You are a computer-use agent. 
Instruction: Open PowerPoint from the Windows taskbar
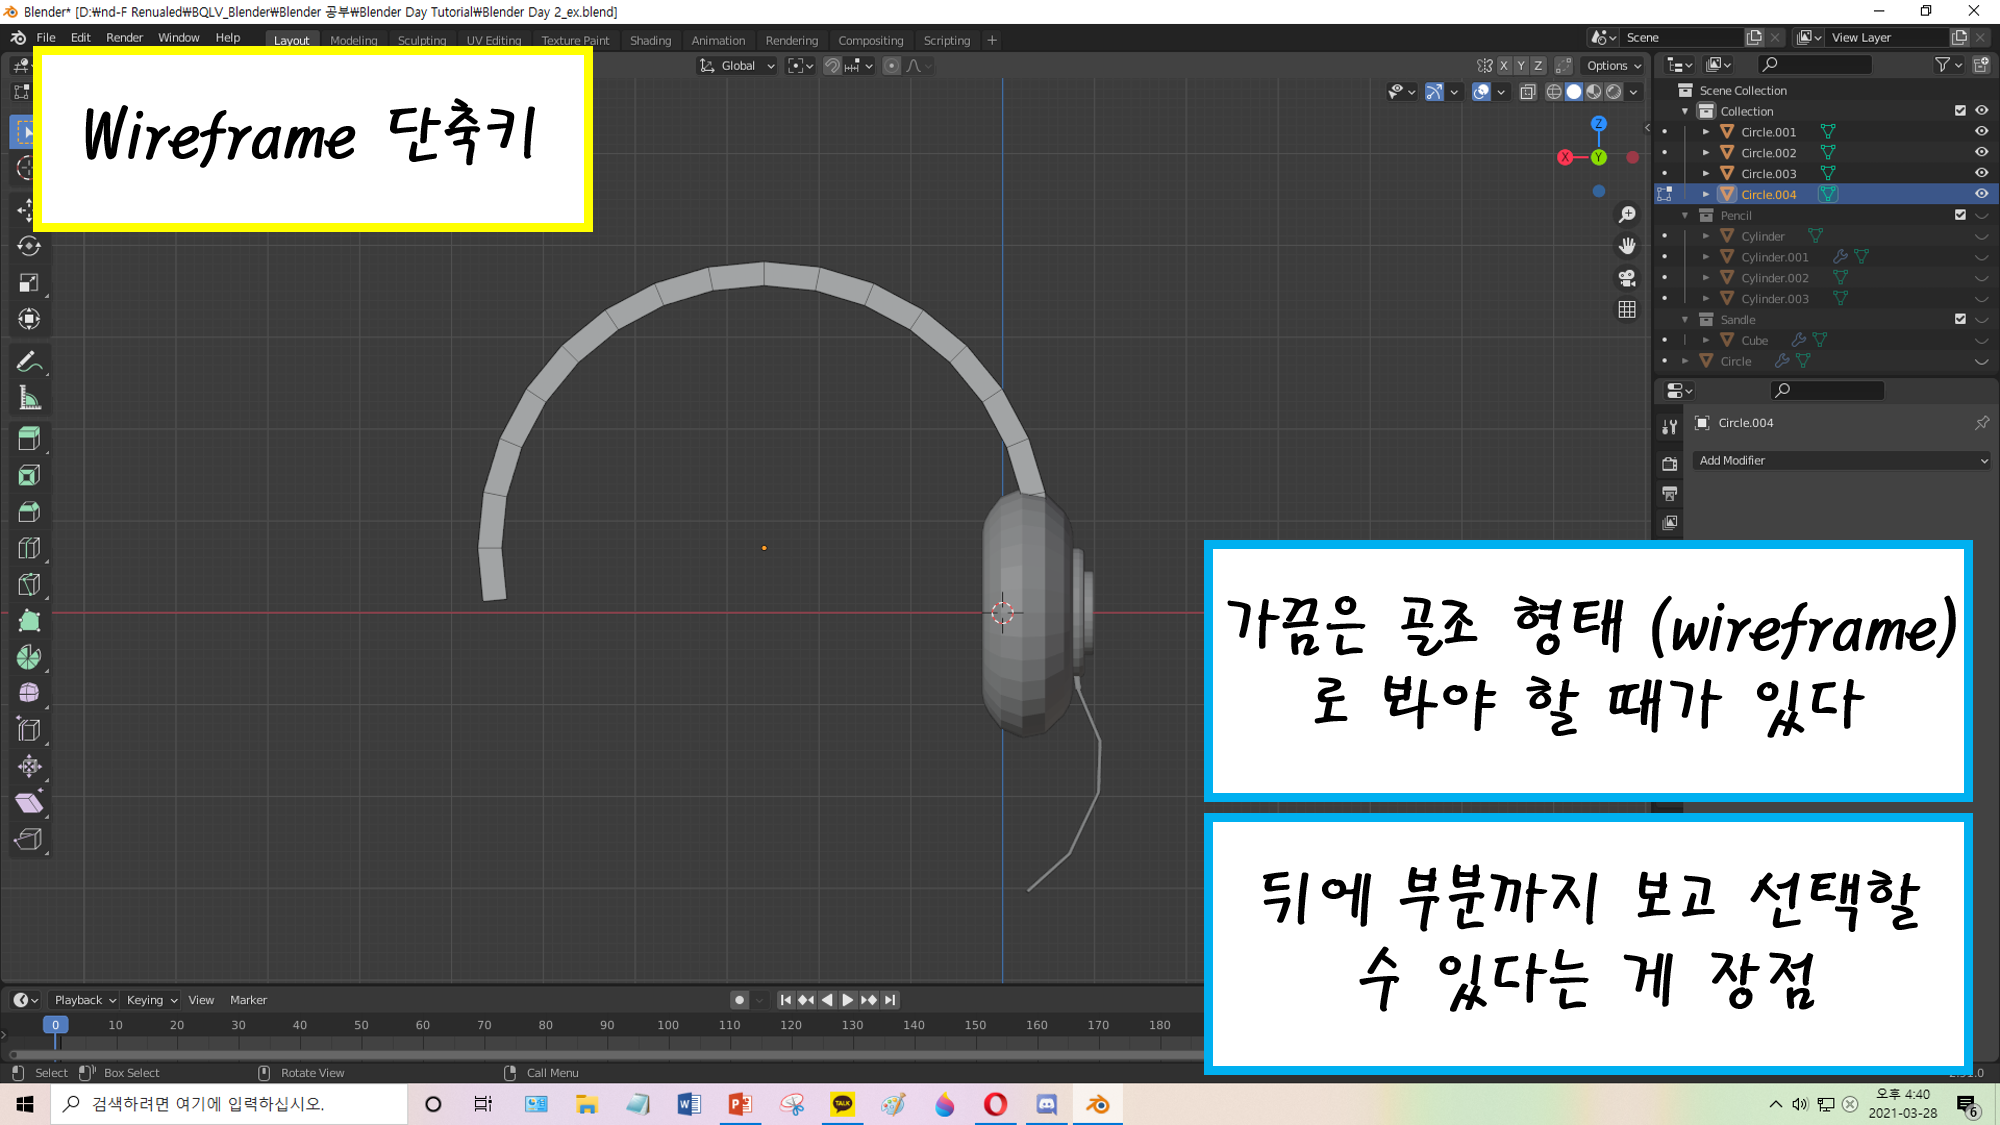740,1104
